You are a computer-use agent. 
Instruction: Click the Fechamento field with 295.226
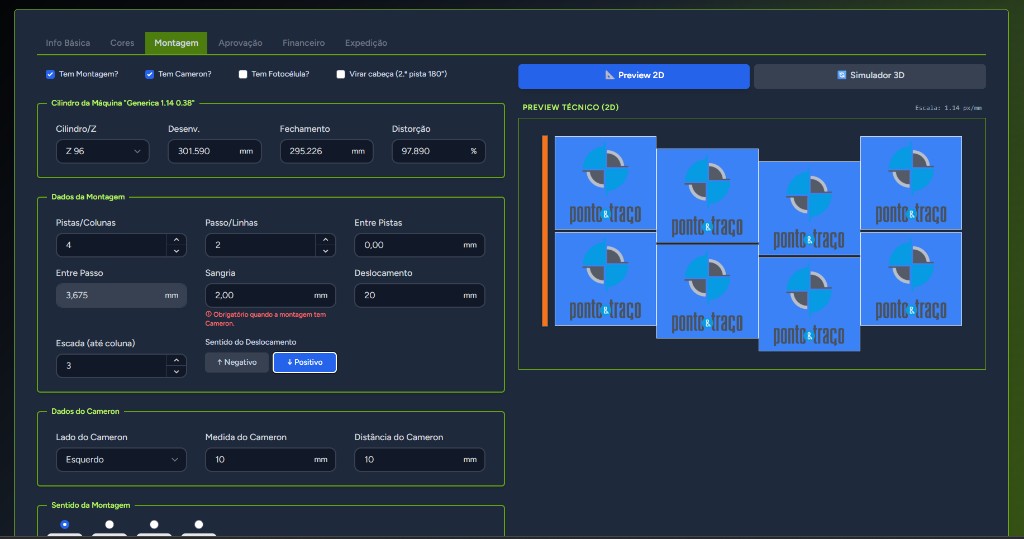pyautogui.click(x=327, y=151)
